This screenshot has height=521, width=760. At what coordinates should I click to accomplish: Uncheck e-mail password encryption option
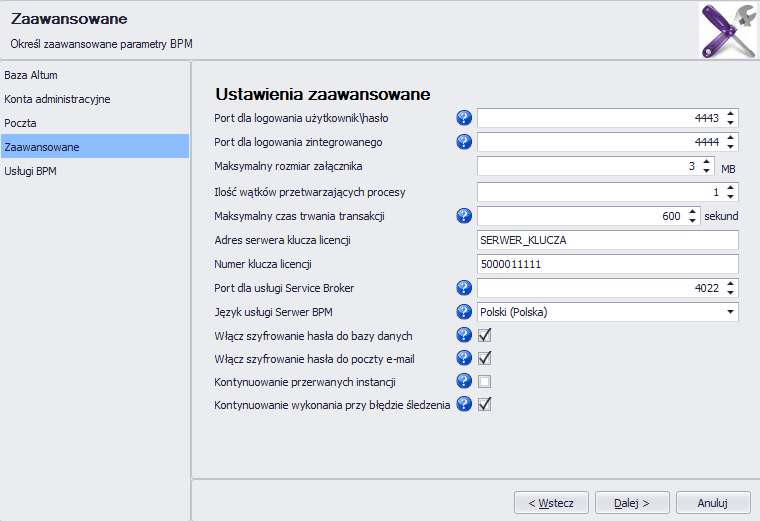click(x=484, y=358)
